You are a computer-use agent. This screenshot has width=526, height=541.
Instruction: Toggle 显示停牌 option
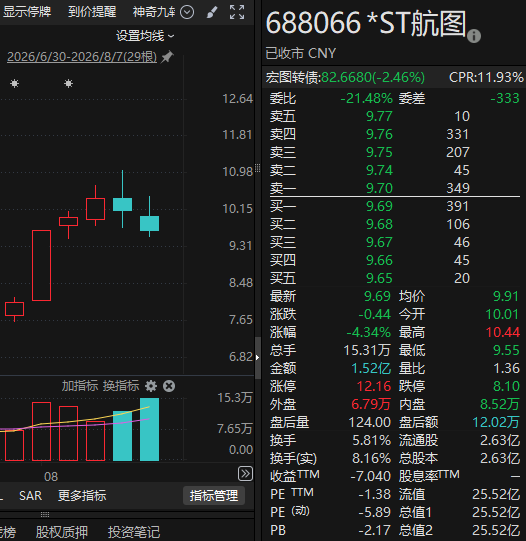point(27,12)
